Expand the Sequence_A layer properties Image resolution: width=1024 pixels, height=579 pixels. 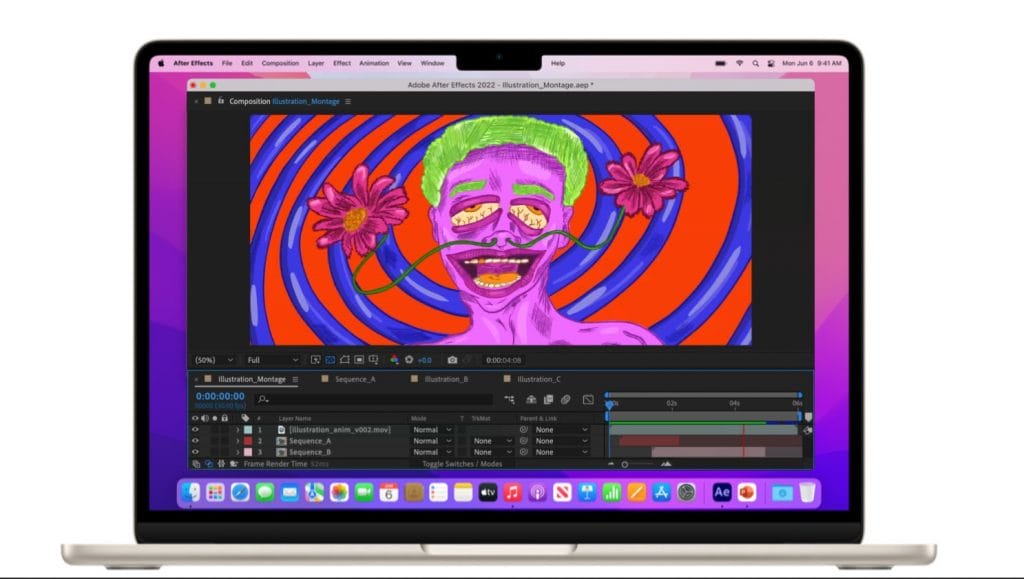click(237, 441)
